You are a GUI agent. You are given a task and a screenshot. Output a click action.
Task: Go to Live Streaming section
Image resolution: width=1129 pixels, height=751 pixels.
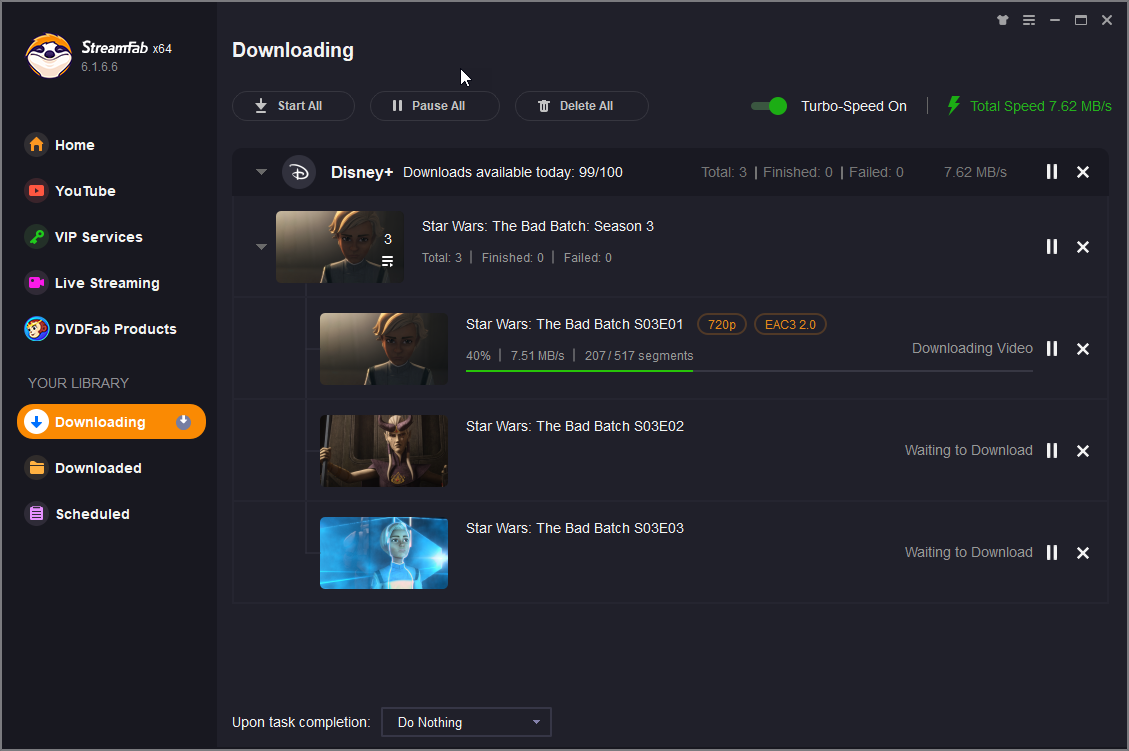(x=92, y=283)
